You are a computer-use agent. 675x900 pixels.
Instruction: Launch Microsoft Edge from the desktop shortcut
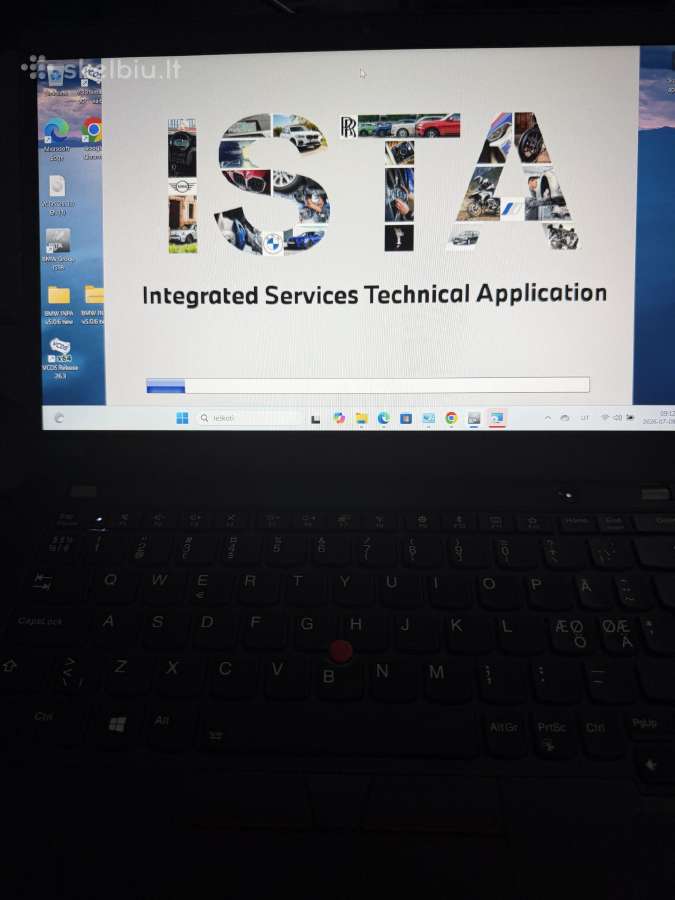click(x=56, y=138)
